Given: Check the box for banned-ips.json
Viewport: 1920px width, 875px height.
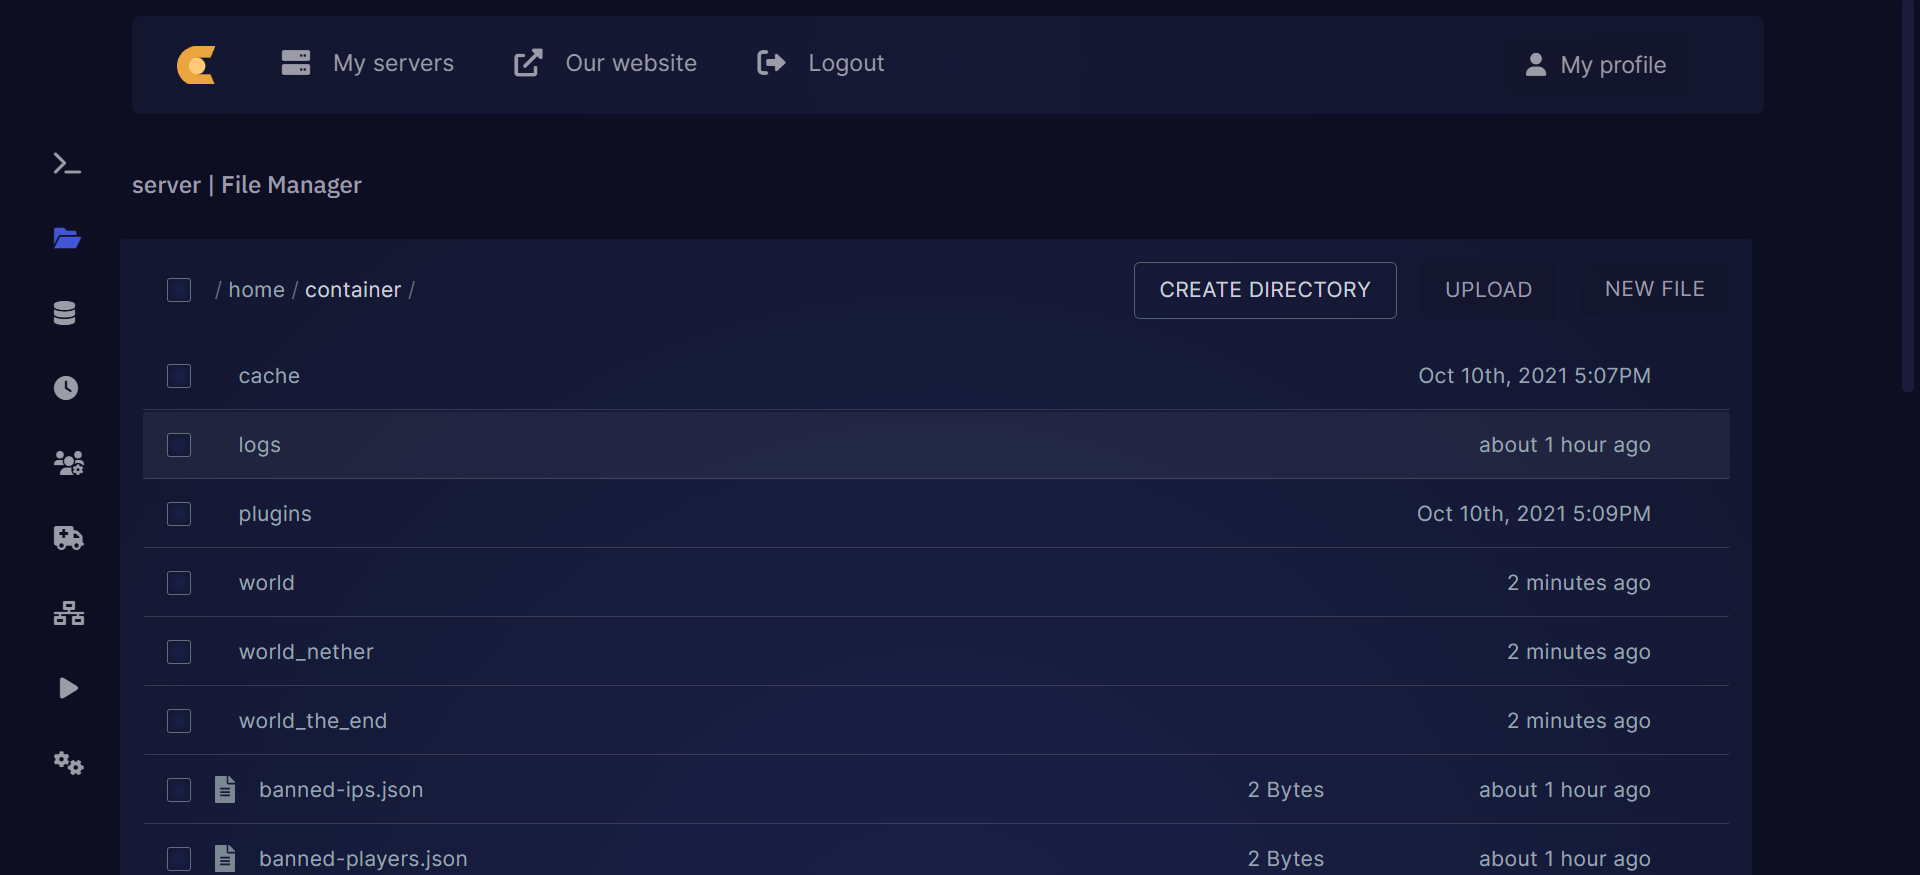Looking at the screenshot, I should [179, 790].
